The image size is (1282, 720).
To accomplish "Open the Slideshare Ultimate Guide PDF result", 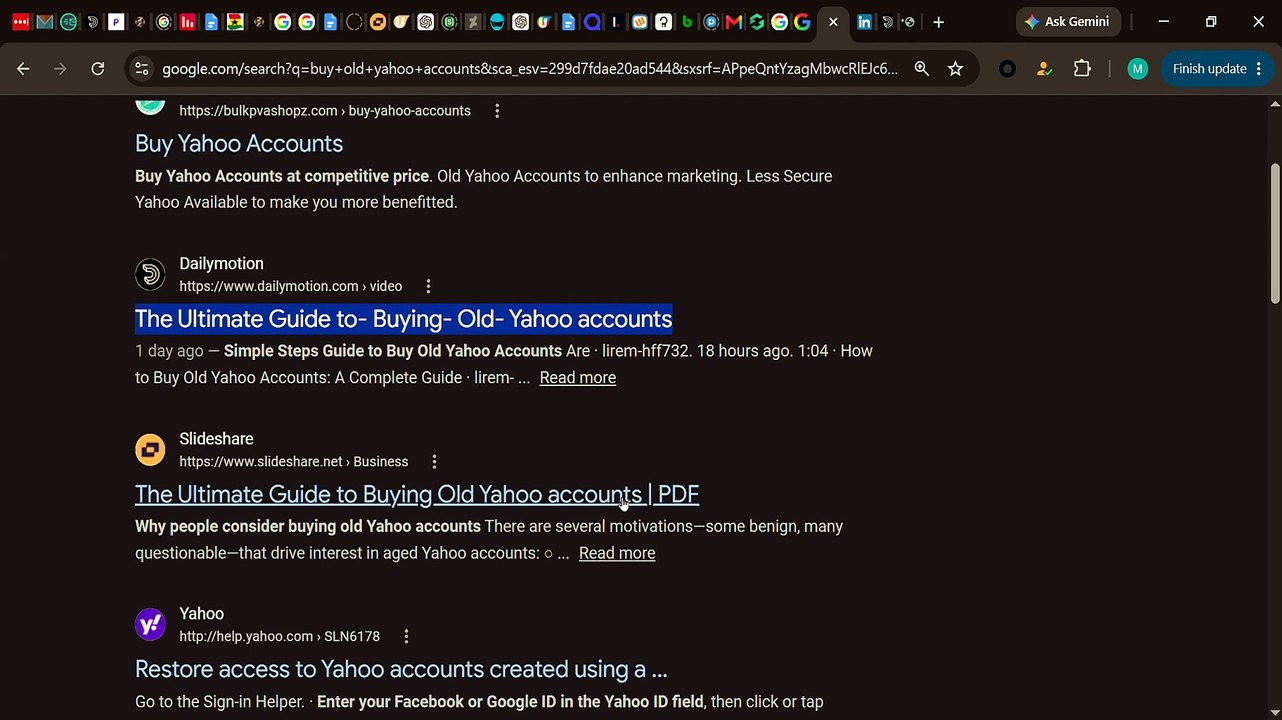I will [x=417, y=494].
